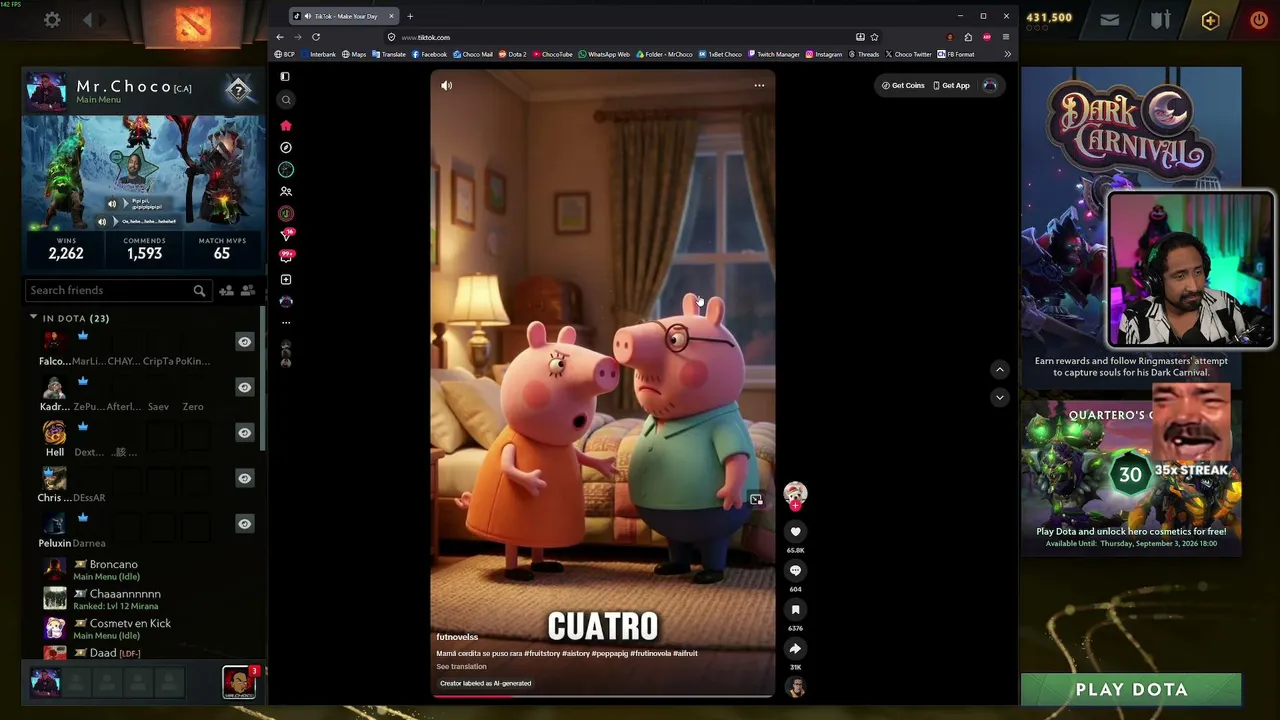
Task: Click TikTok Upload plus icon
Action: [x=286, y=279]
